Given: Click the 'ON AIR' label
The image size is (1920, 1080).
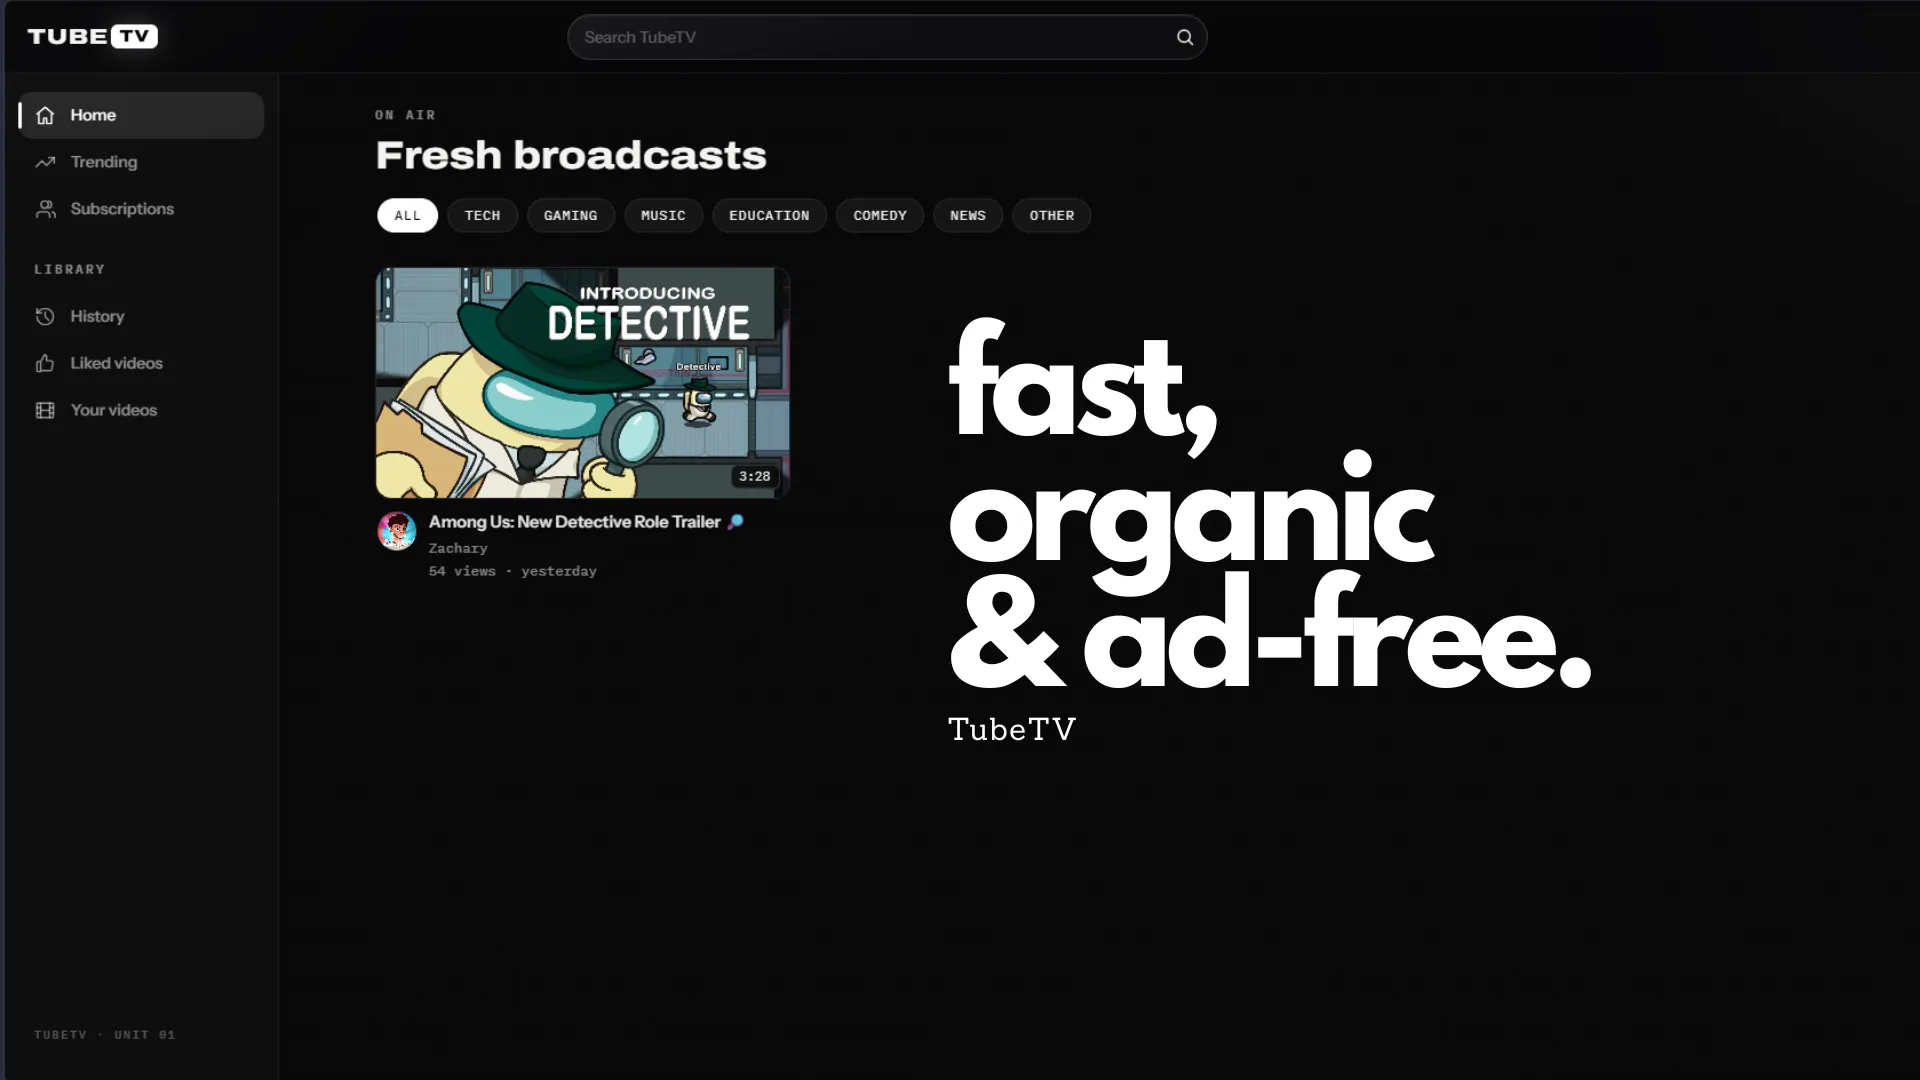Looking at the screenshot, I should tap(405, 115).
